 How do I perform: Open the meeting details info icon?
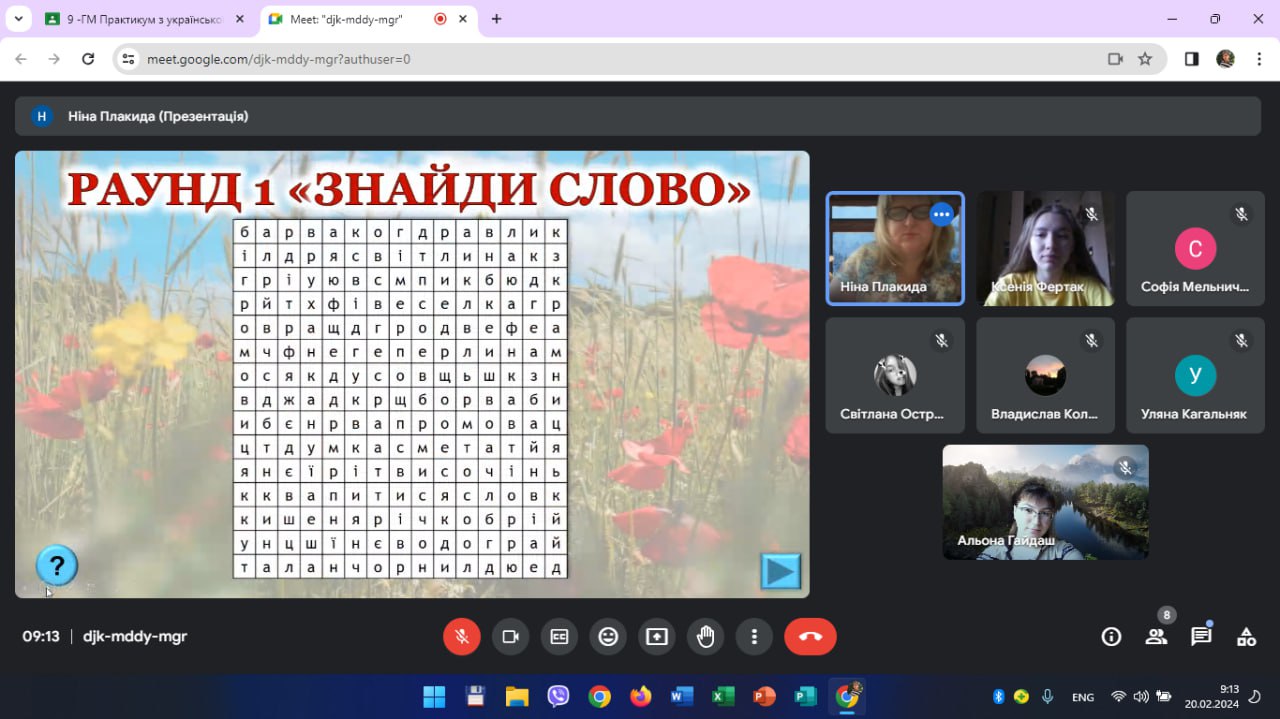point(1111,636)
